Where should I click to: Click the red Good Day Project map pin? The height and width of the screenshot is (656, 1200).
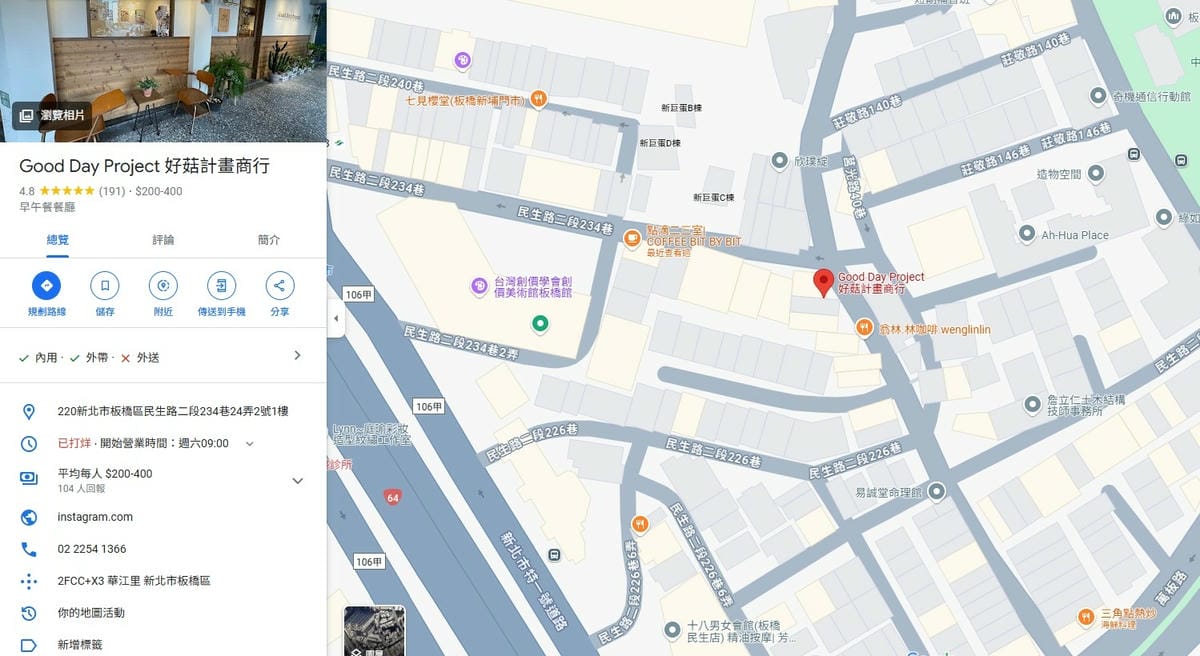coord(823,283)
